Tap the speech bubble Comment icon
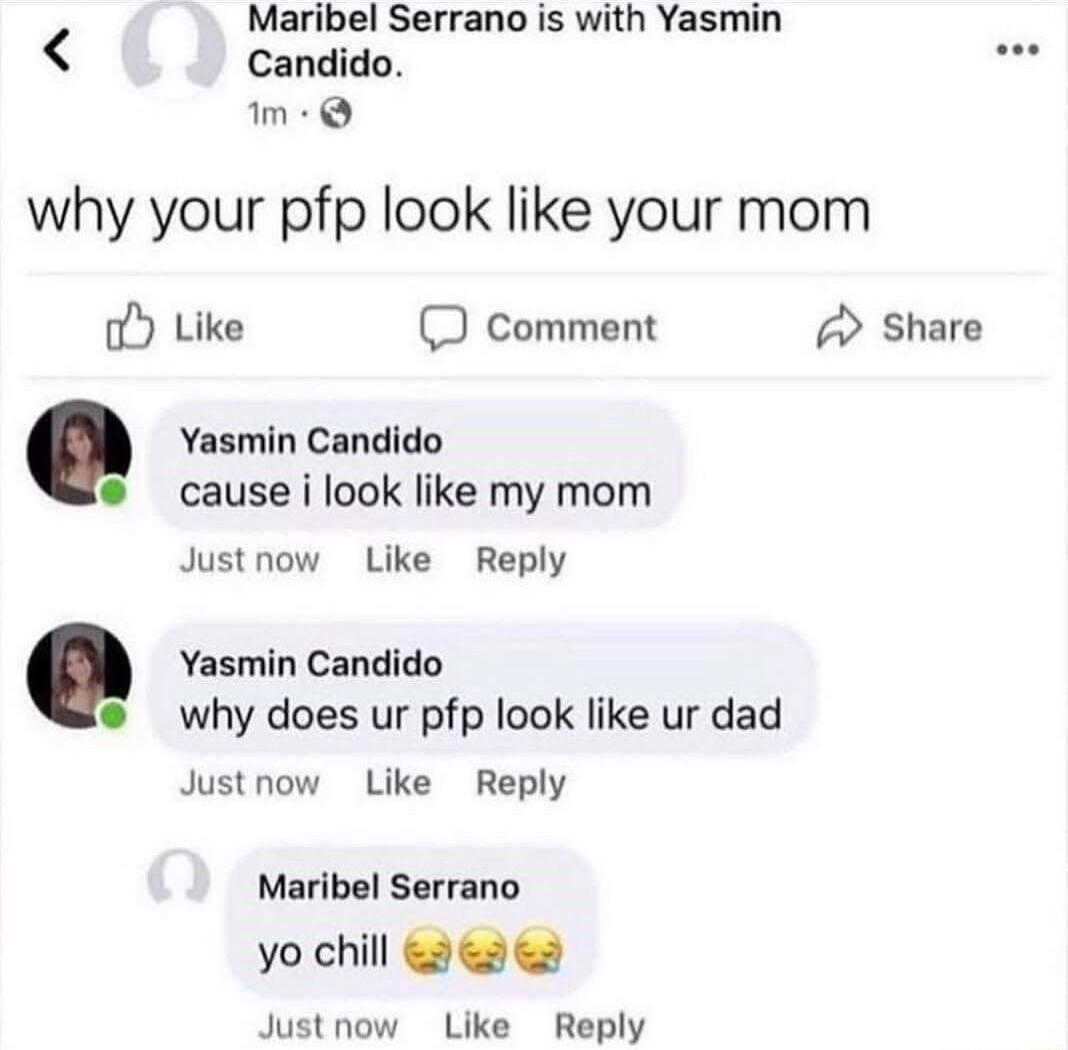The height and width of the screenshot is (1050, 1068). pos(443,328)
